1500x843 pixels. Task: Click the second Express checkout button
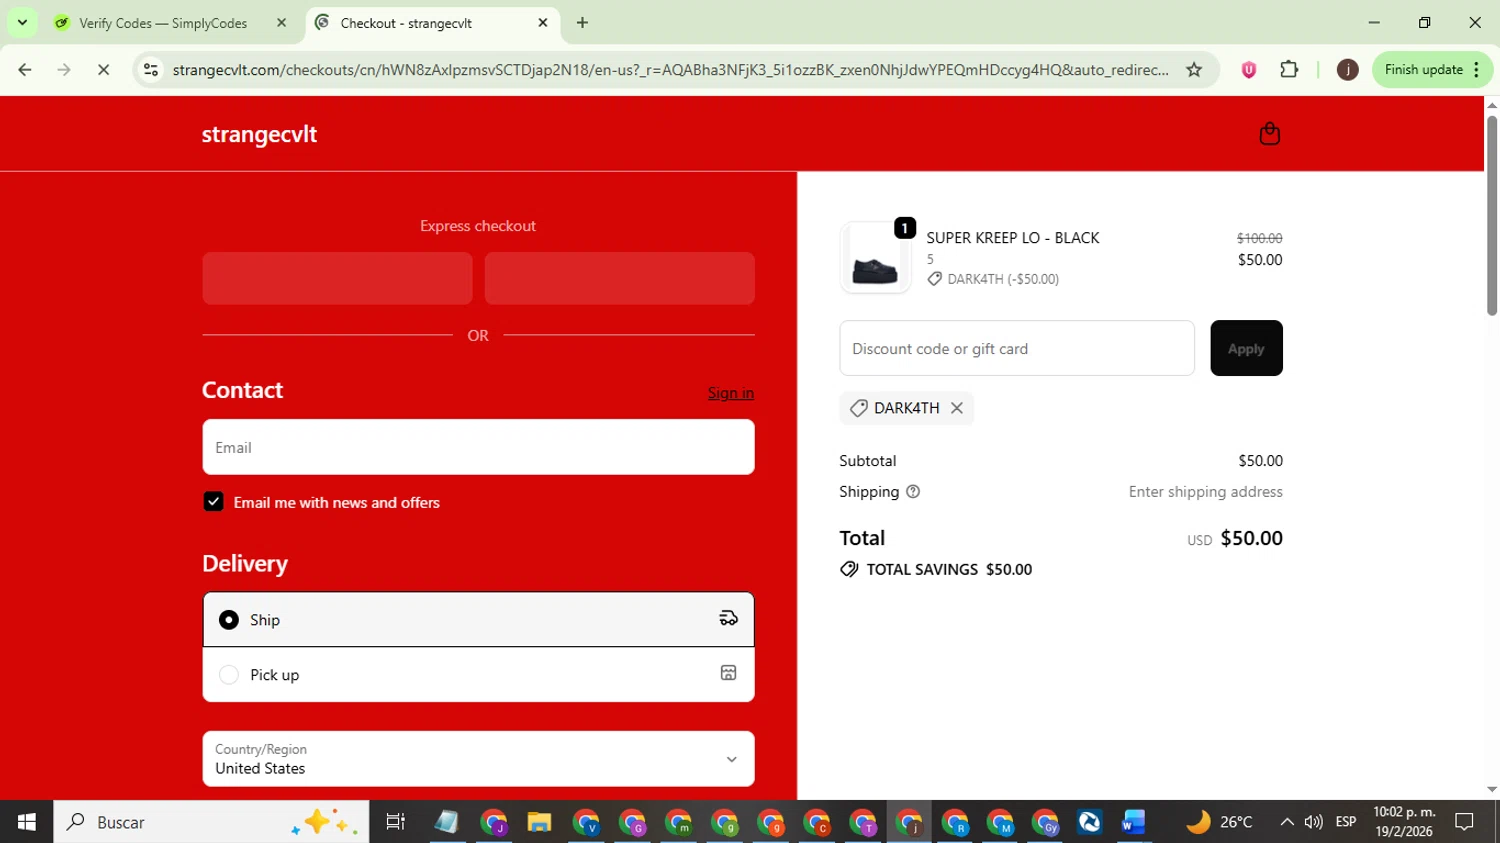click(619, 278)
